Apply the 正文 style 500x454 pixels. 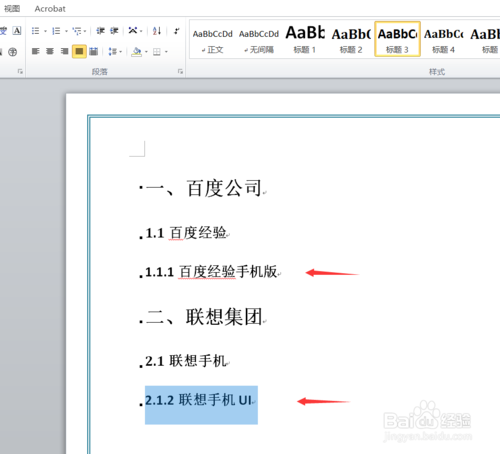pos(212,40)
